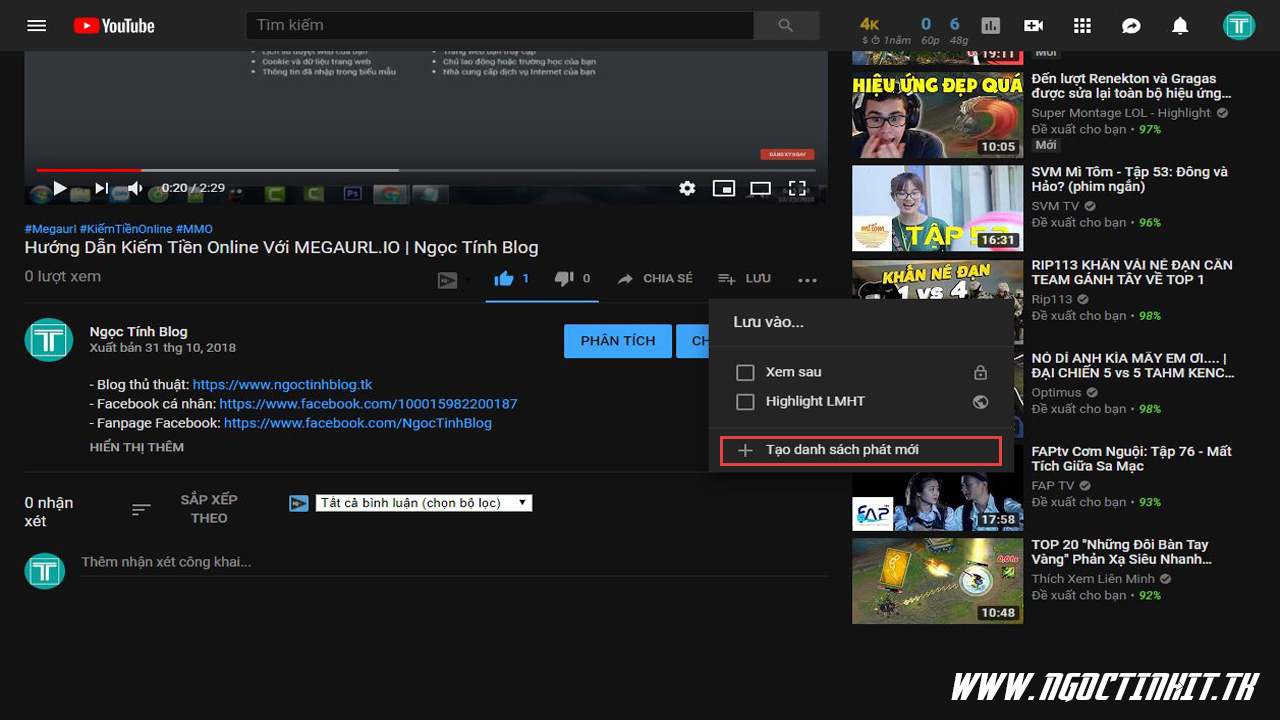
Task: Open the three-dot more actions menu
Action: (808, 280)
